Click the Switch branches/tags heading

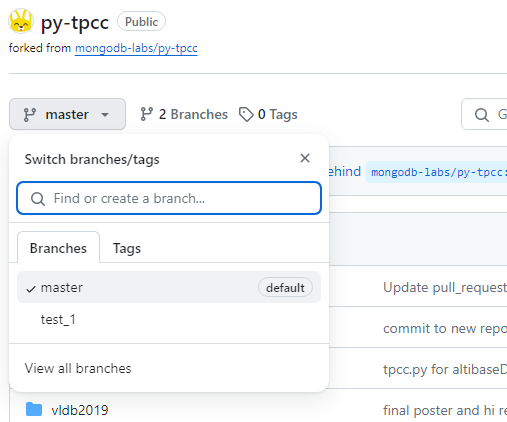[92, 159]
